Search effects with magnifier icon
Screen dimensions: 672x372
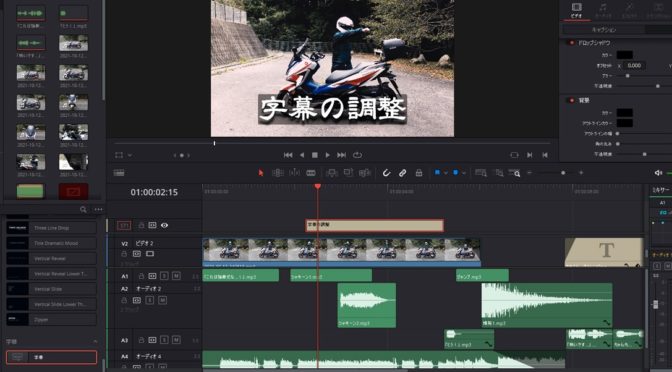[83, 210]
